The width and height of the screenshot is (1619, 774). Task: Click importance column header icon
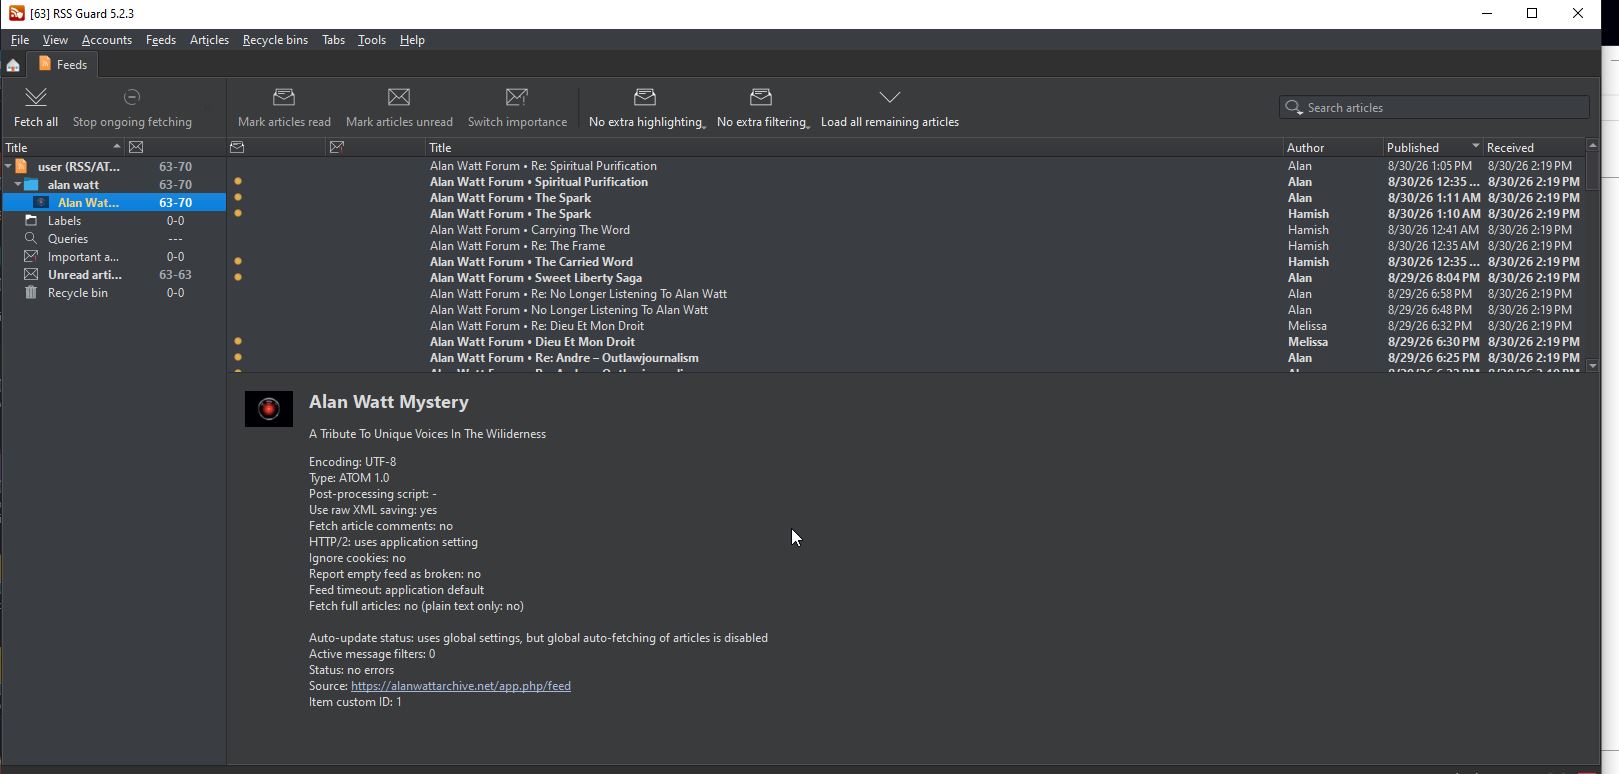click(x=337, y=147)
